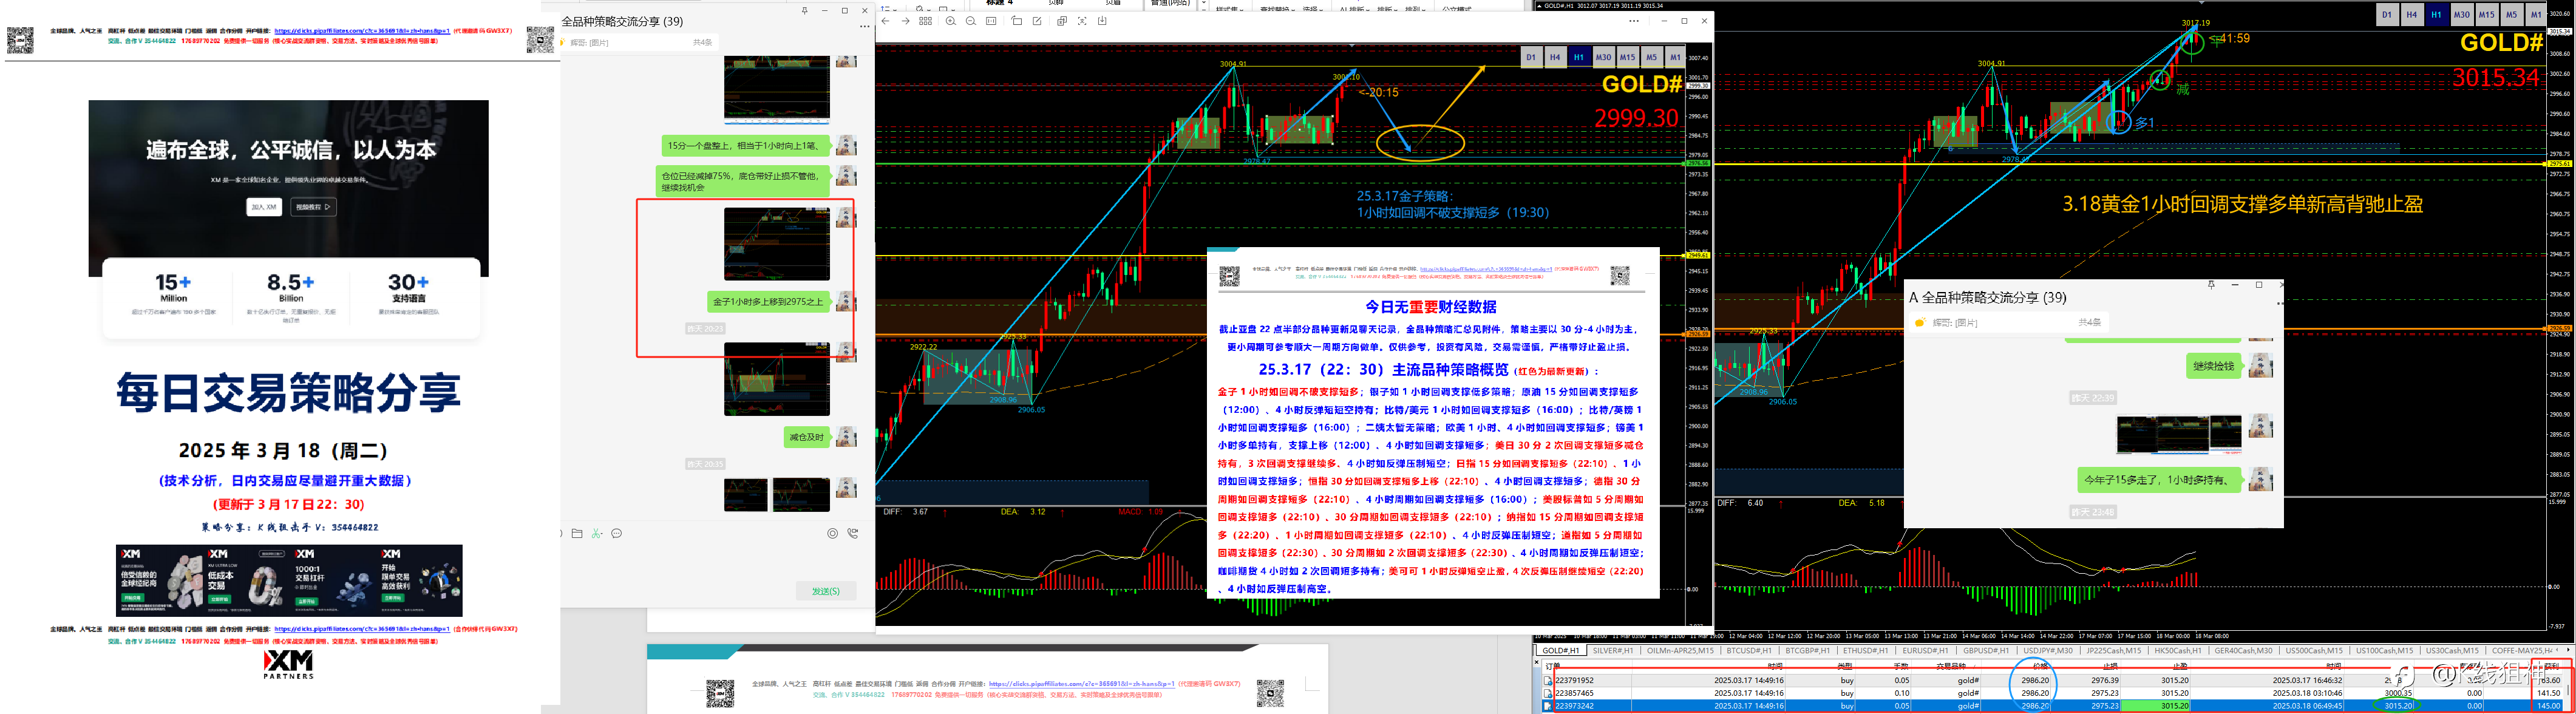Click the green 3015.20 take-profit cell
Image resolution: width=2576 pixels, height=714 pixels.
(x=2155, y=706)
